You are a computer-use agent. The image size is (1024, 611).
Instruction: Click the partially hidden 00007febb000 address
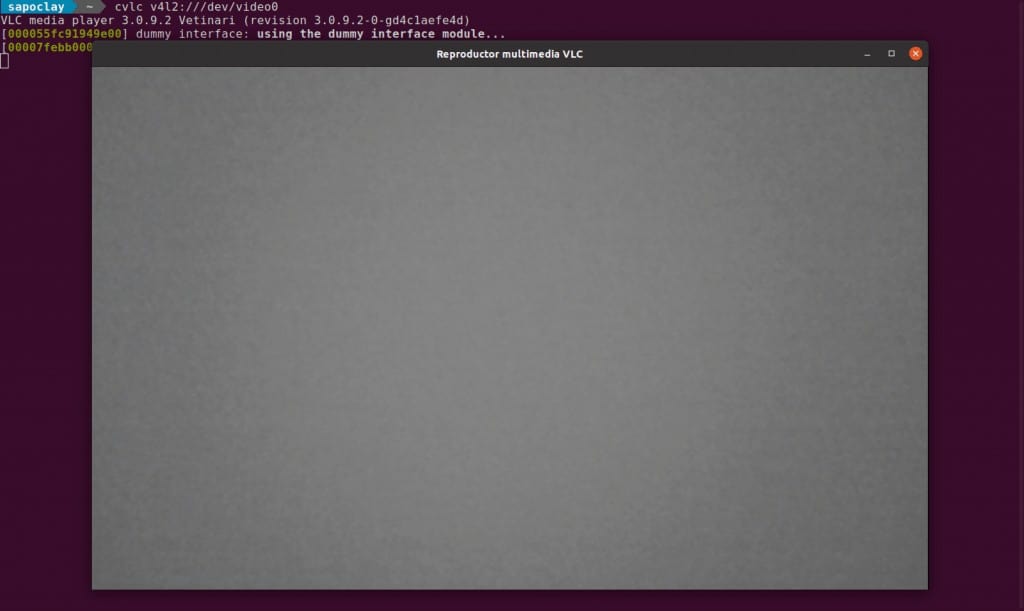50,48
